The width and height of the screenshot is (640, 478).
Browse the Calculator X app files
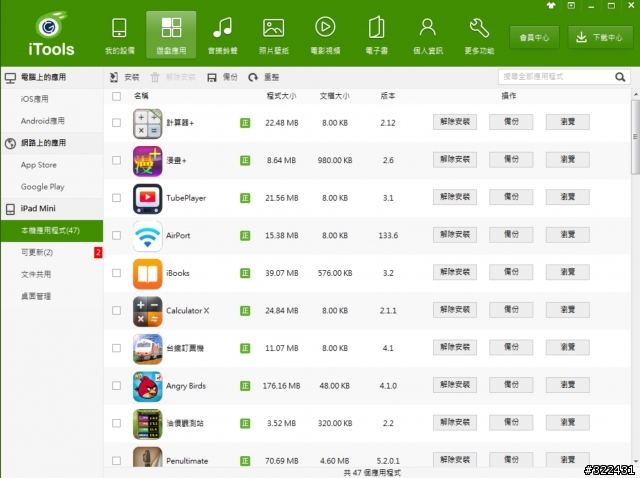pyautogui.click(x=567, y=310)
